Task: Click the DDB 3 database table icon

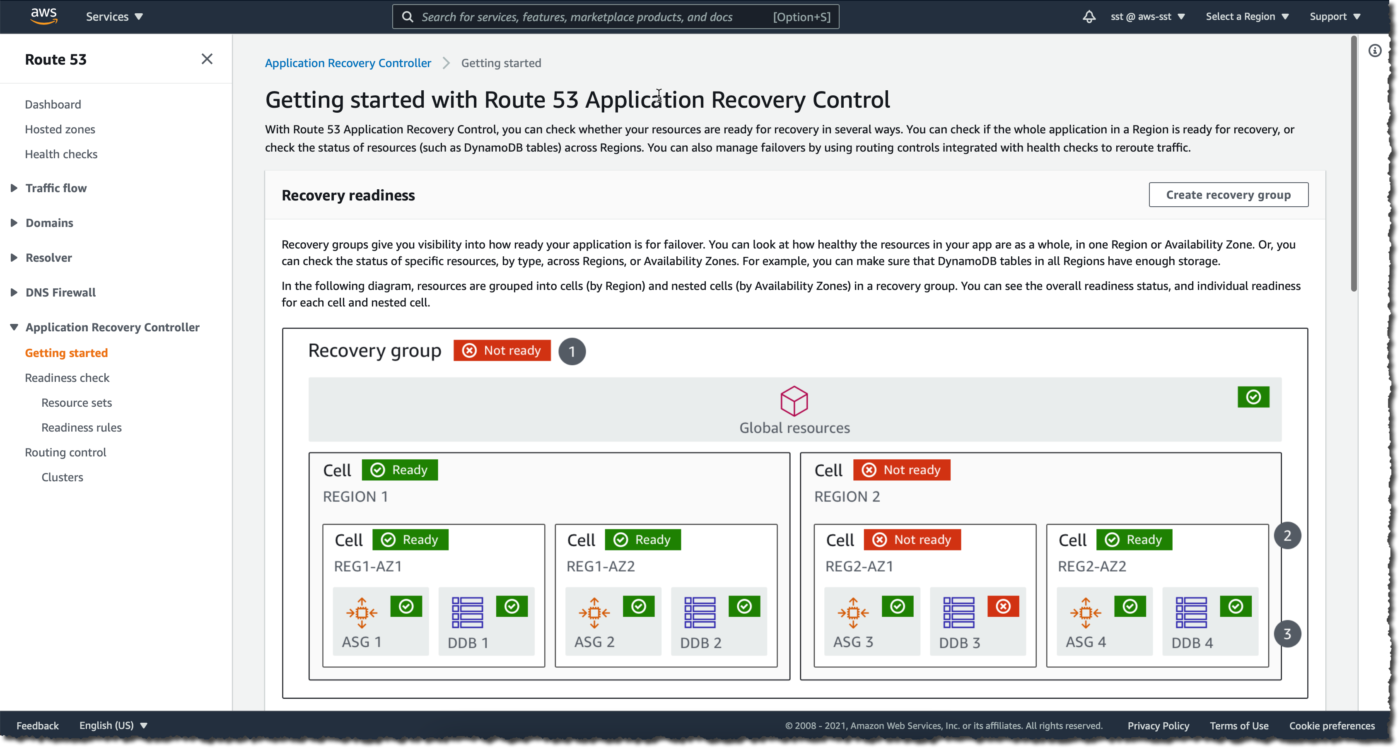Action: [959, 612]
